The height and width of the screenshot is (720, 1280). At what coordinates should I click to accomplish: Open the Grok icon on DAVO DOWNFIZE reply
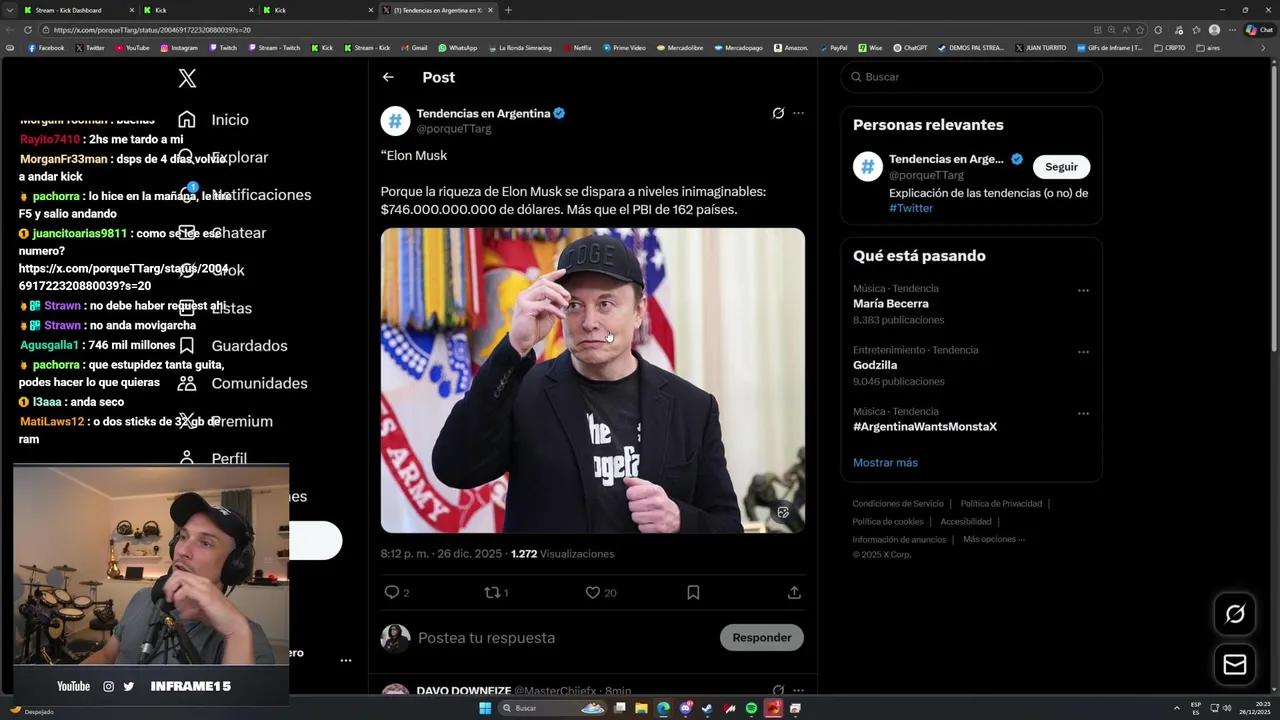coord(778,691)
